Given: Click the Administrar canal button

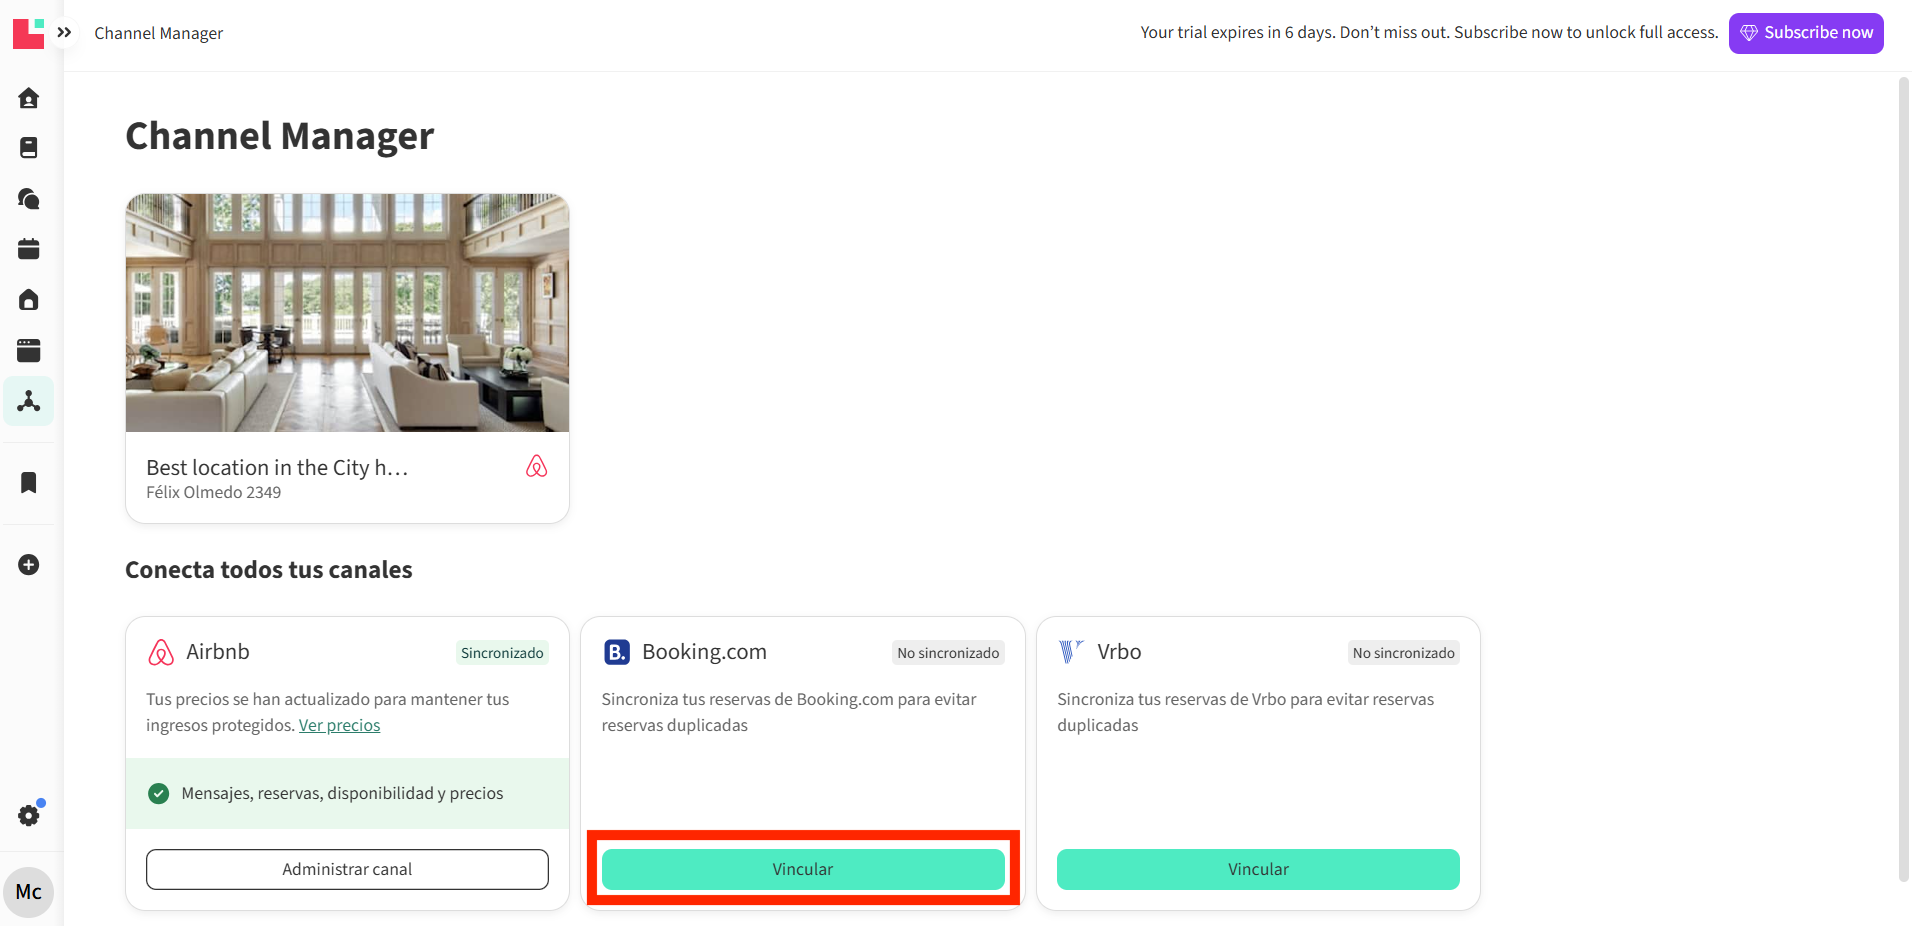Looking at the screenshot, I should 347,869.
